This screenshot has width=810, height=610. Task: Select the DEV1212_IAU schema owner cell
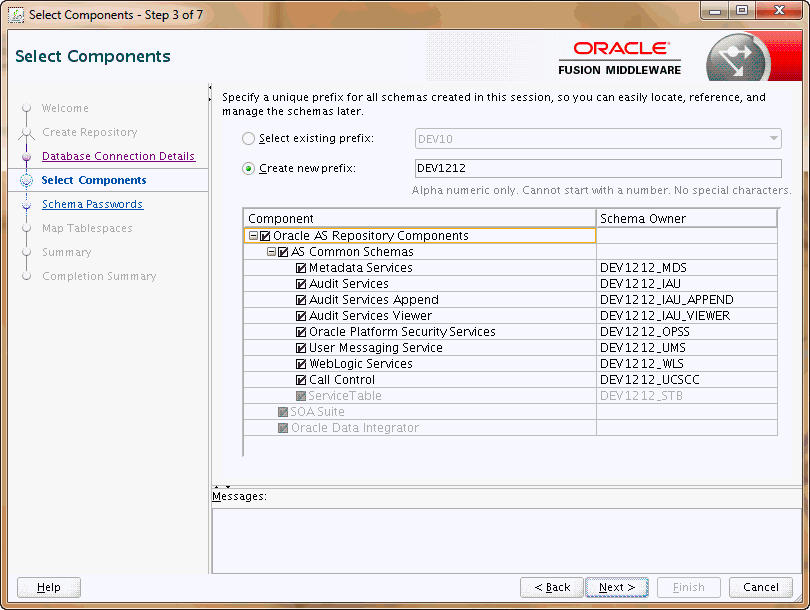687,284
